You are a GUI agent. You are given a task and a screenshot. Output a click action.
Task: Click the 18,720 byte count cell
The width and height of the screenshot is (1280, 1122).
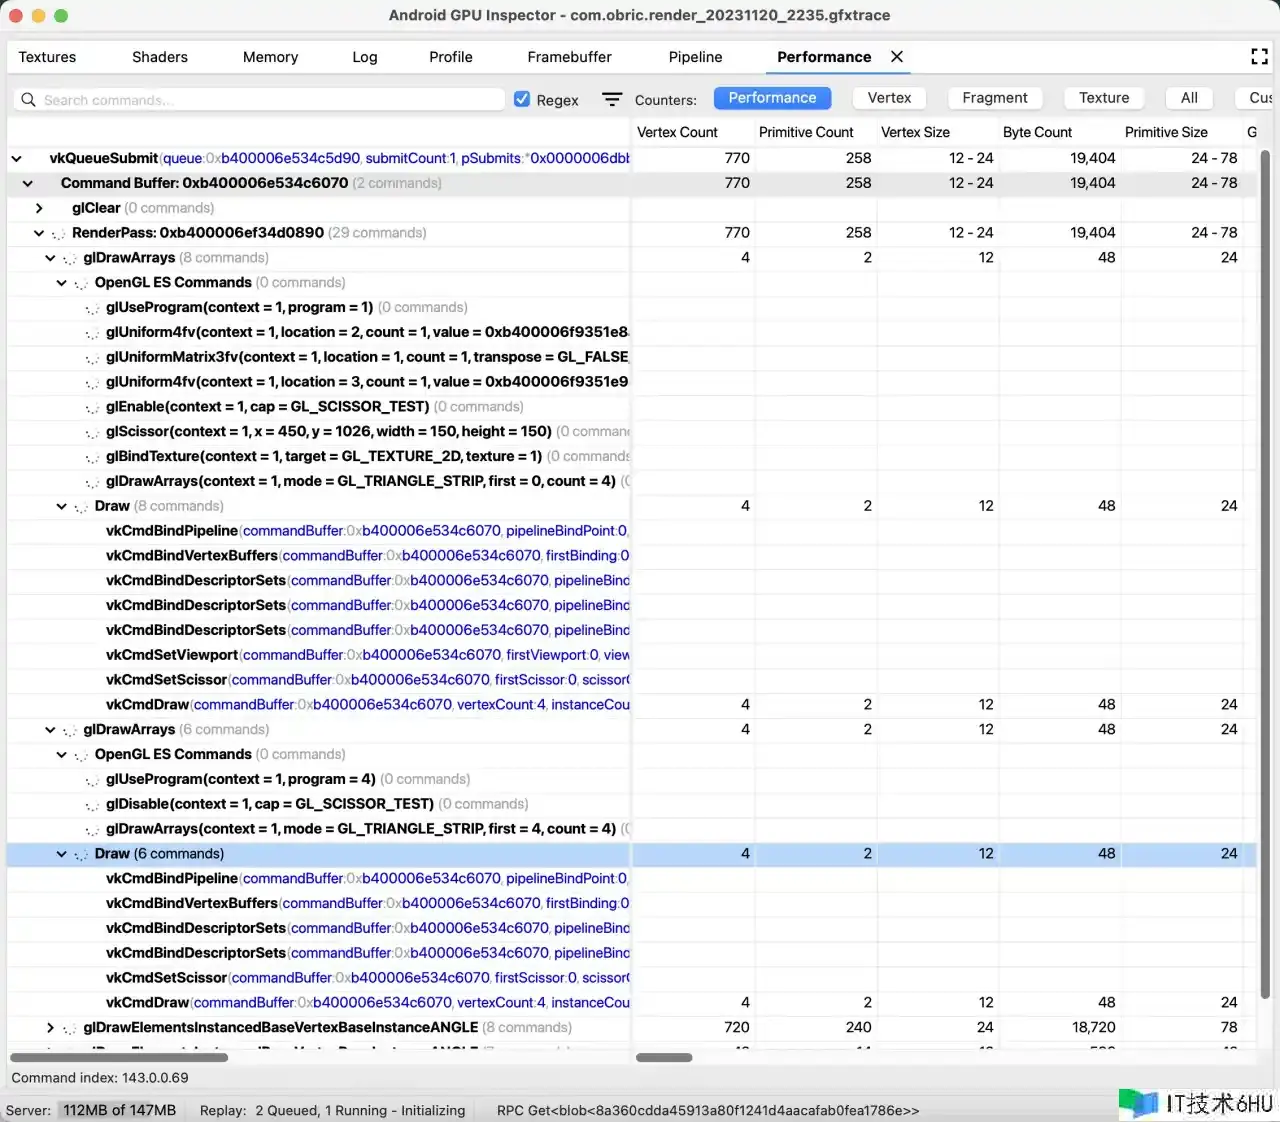[x=1092, y=1027]
